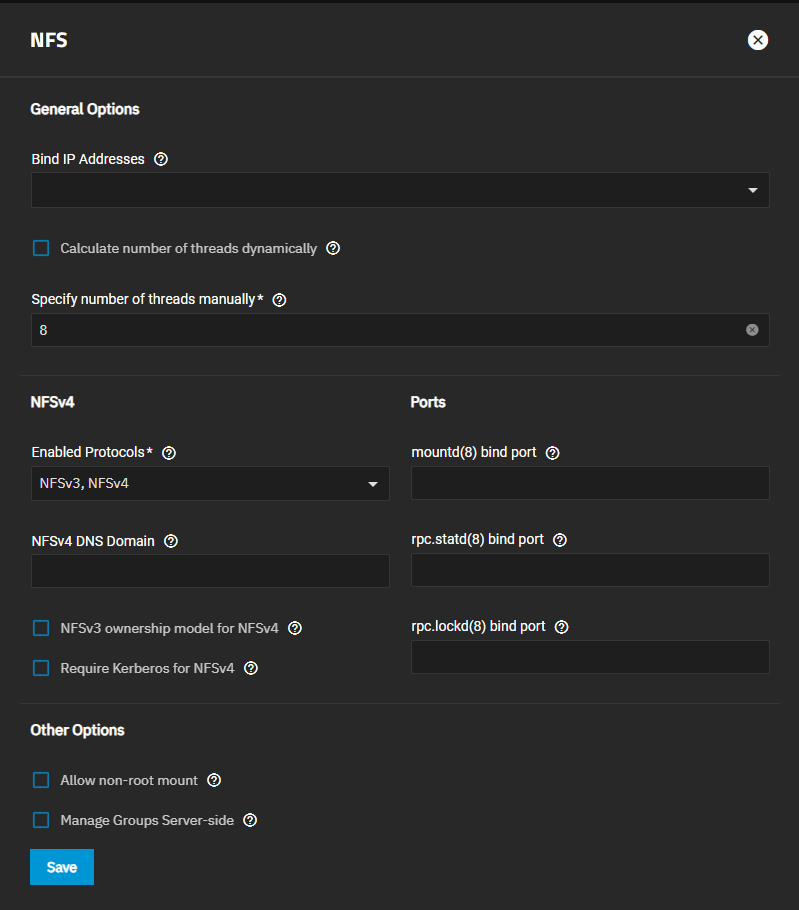799x910 pixels.
Task: Show help for calculating threads dynamically
Action: tap(333, 248)
